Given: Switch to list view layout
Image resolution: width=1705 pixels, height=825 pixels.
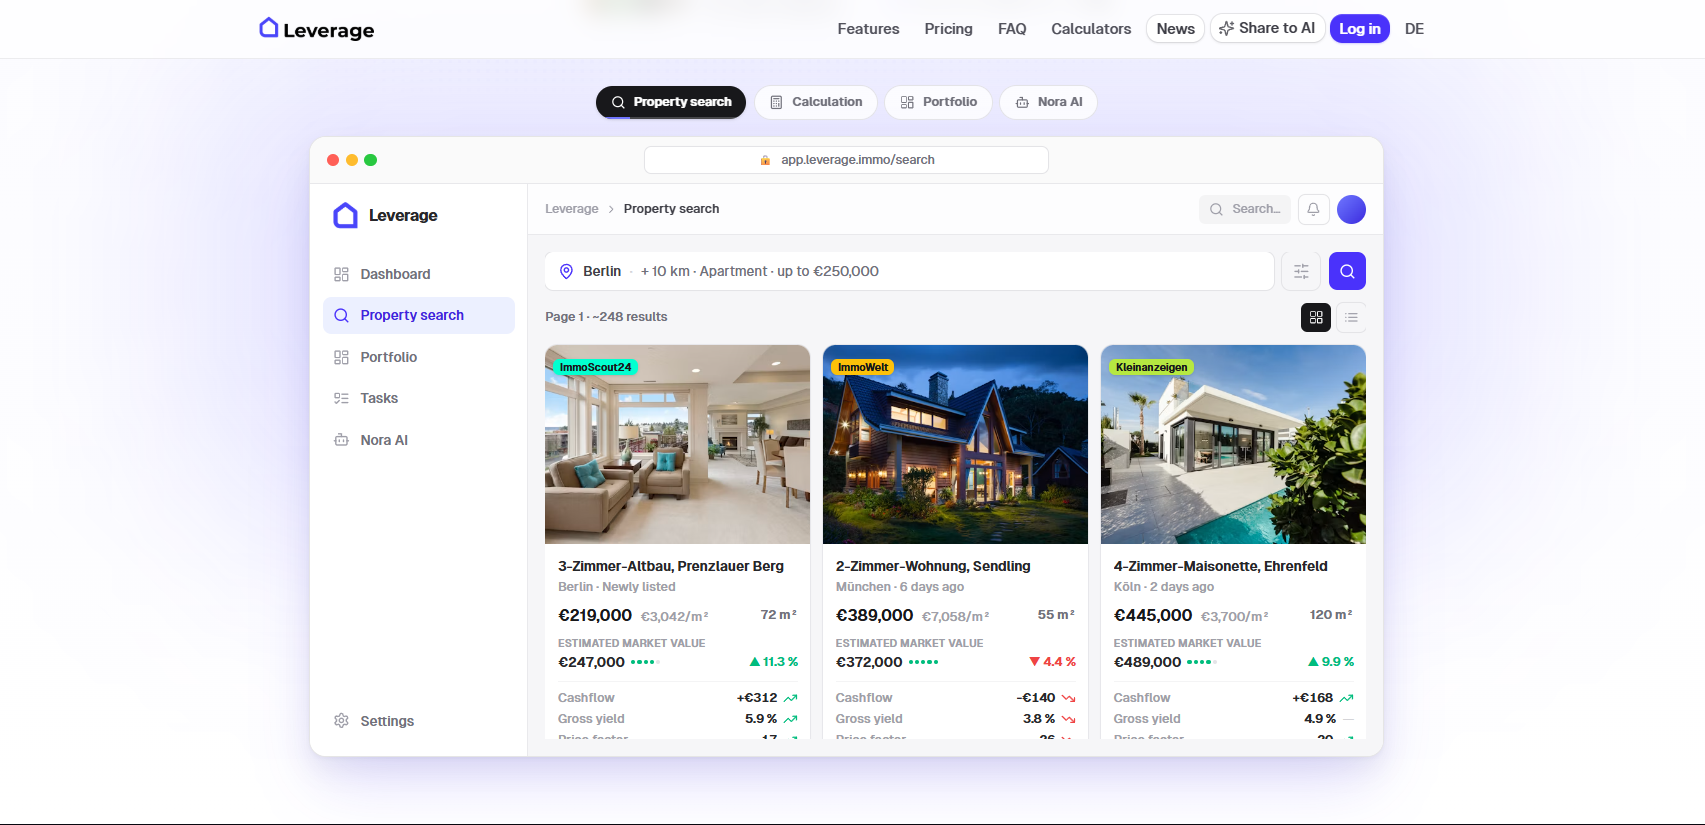Looking at the screenshot, I should (1351, 317).
